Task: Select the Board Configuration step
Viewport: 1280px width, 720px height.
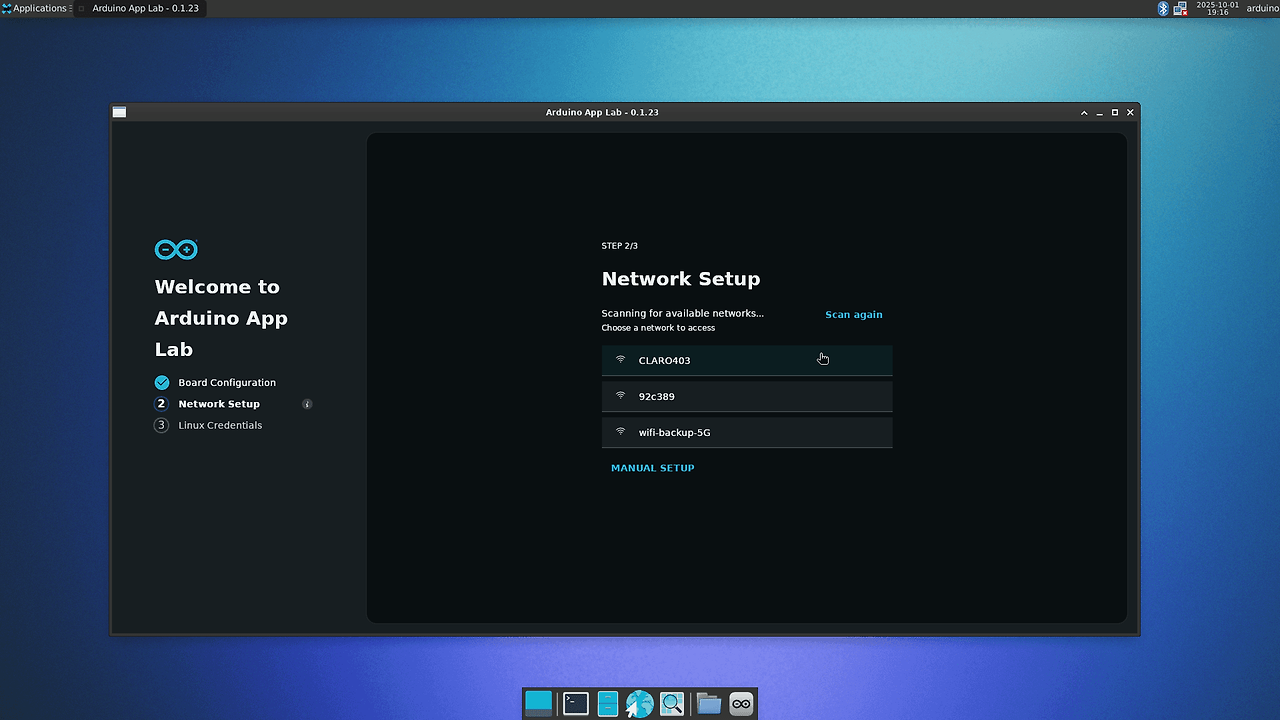Action: click(227, 382)
